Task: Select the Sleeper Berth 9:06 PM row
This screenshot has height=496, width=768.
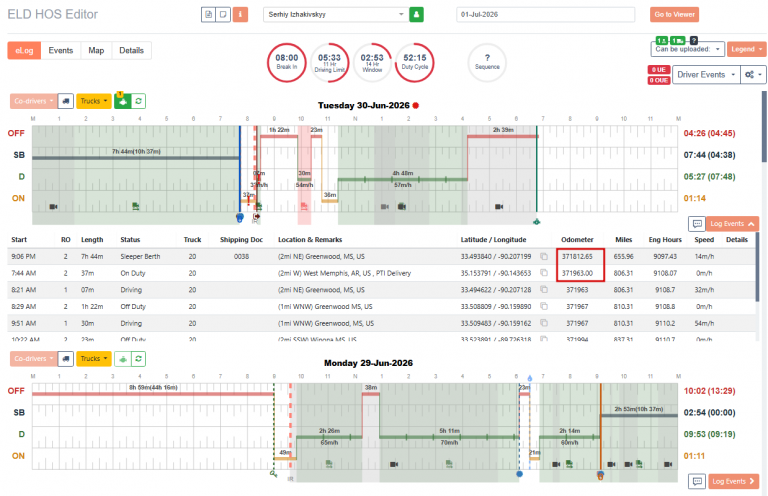Action: [x=382, y=256]
